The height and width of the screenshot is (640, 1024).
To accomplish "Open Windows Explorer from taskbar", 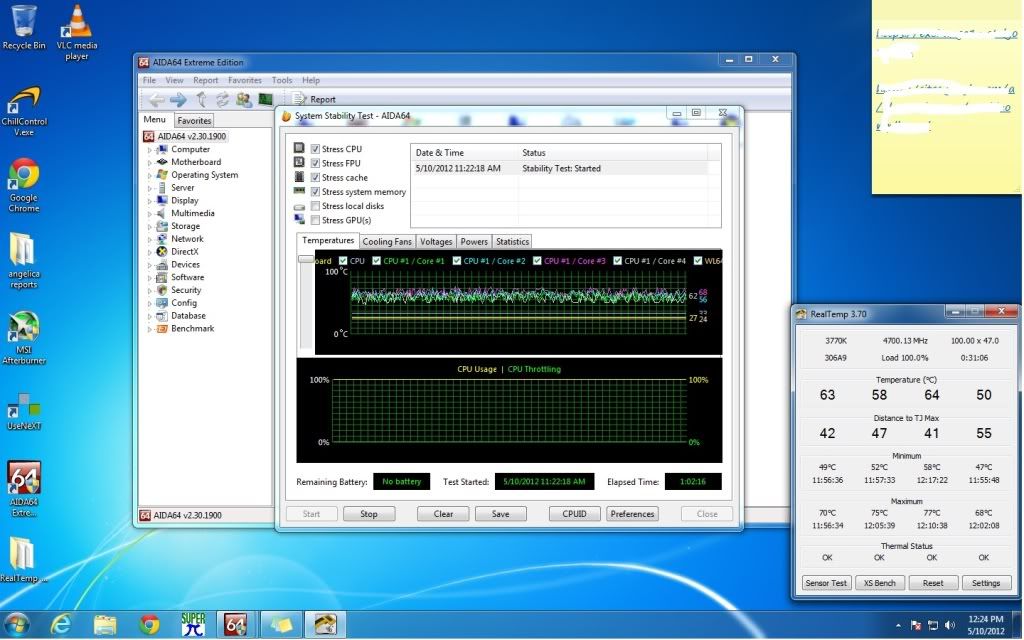I will click(104, 625).
